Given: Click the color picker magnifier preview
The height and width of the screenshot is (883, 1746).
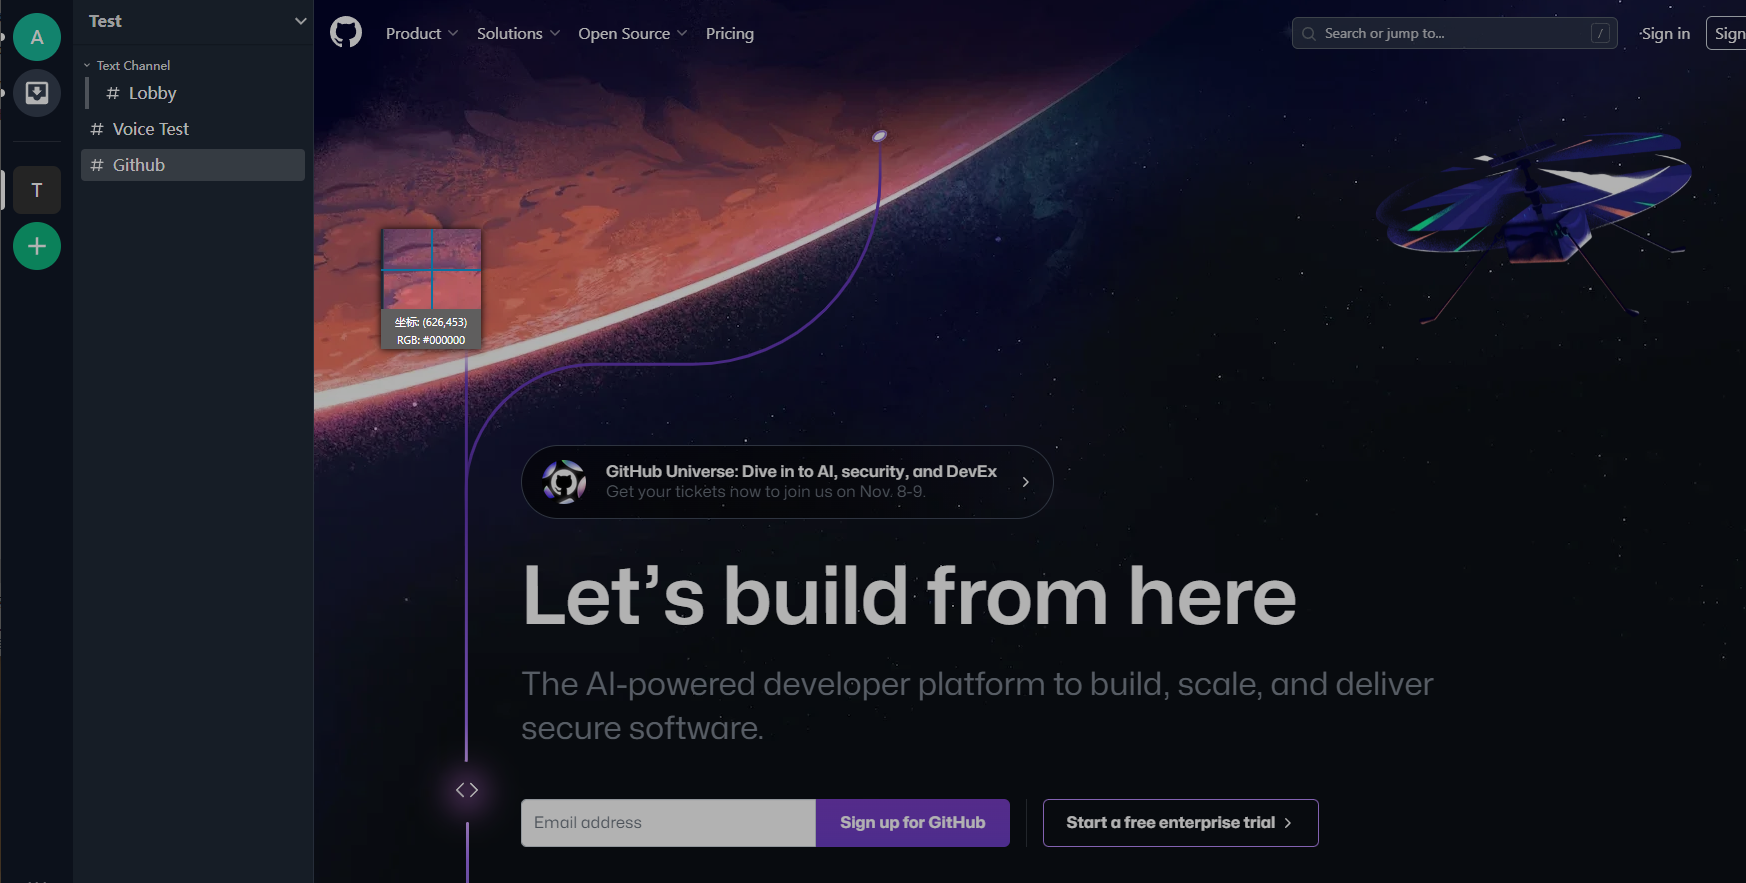Looking at the screenshot, I should click(x=432, y=269).
